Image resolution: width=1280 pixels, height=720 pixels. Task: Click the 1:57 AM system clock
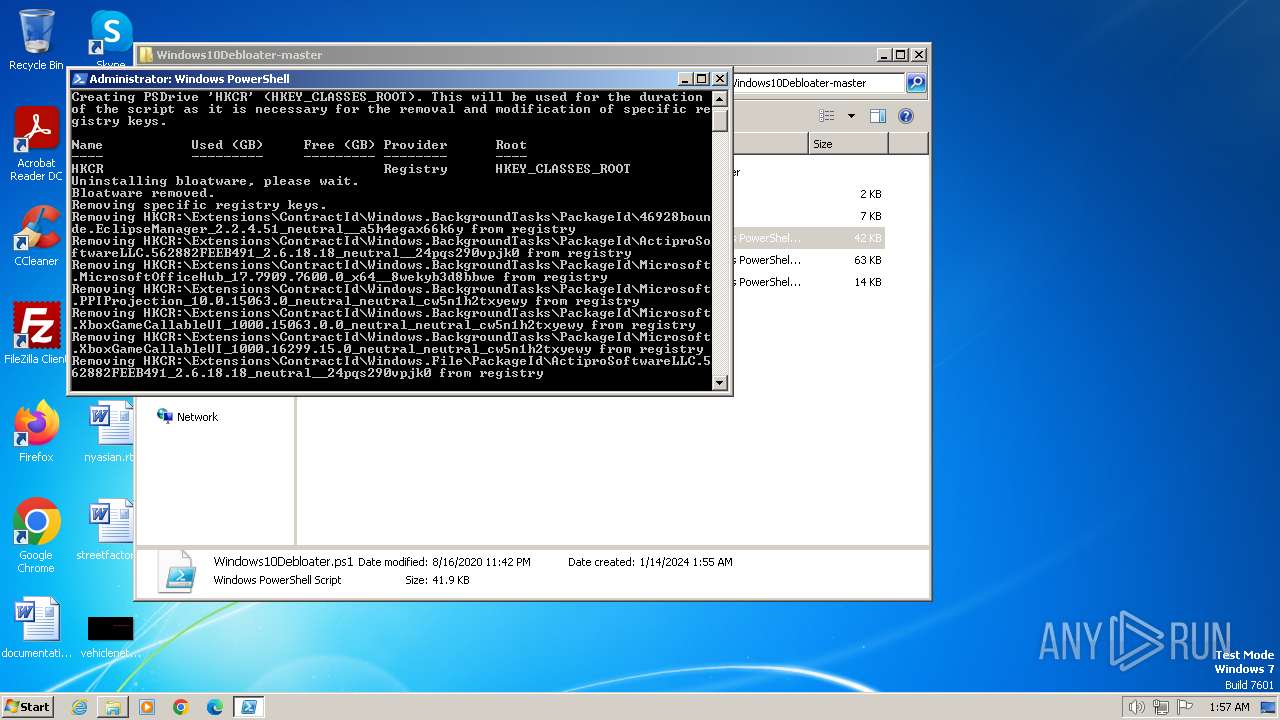click(1229, 707)
